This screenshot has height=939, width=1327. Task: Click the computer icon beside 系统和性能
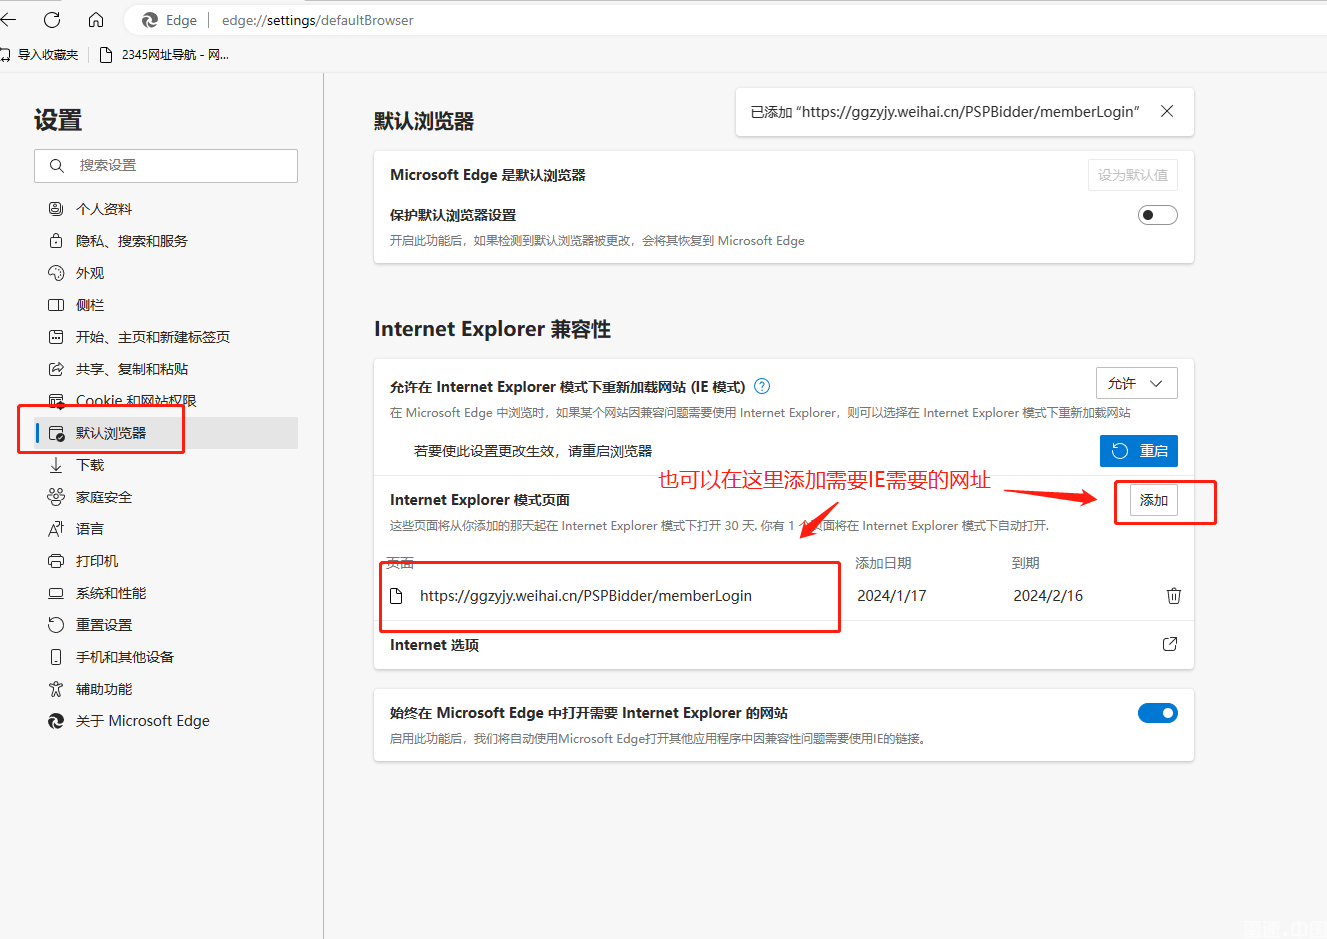56,593
